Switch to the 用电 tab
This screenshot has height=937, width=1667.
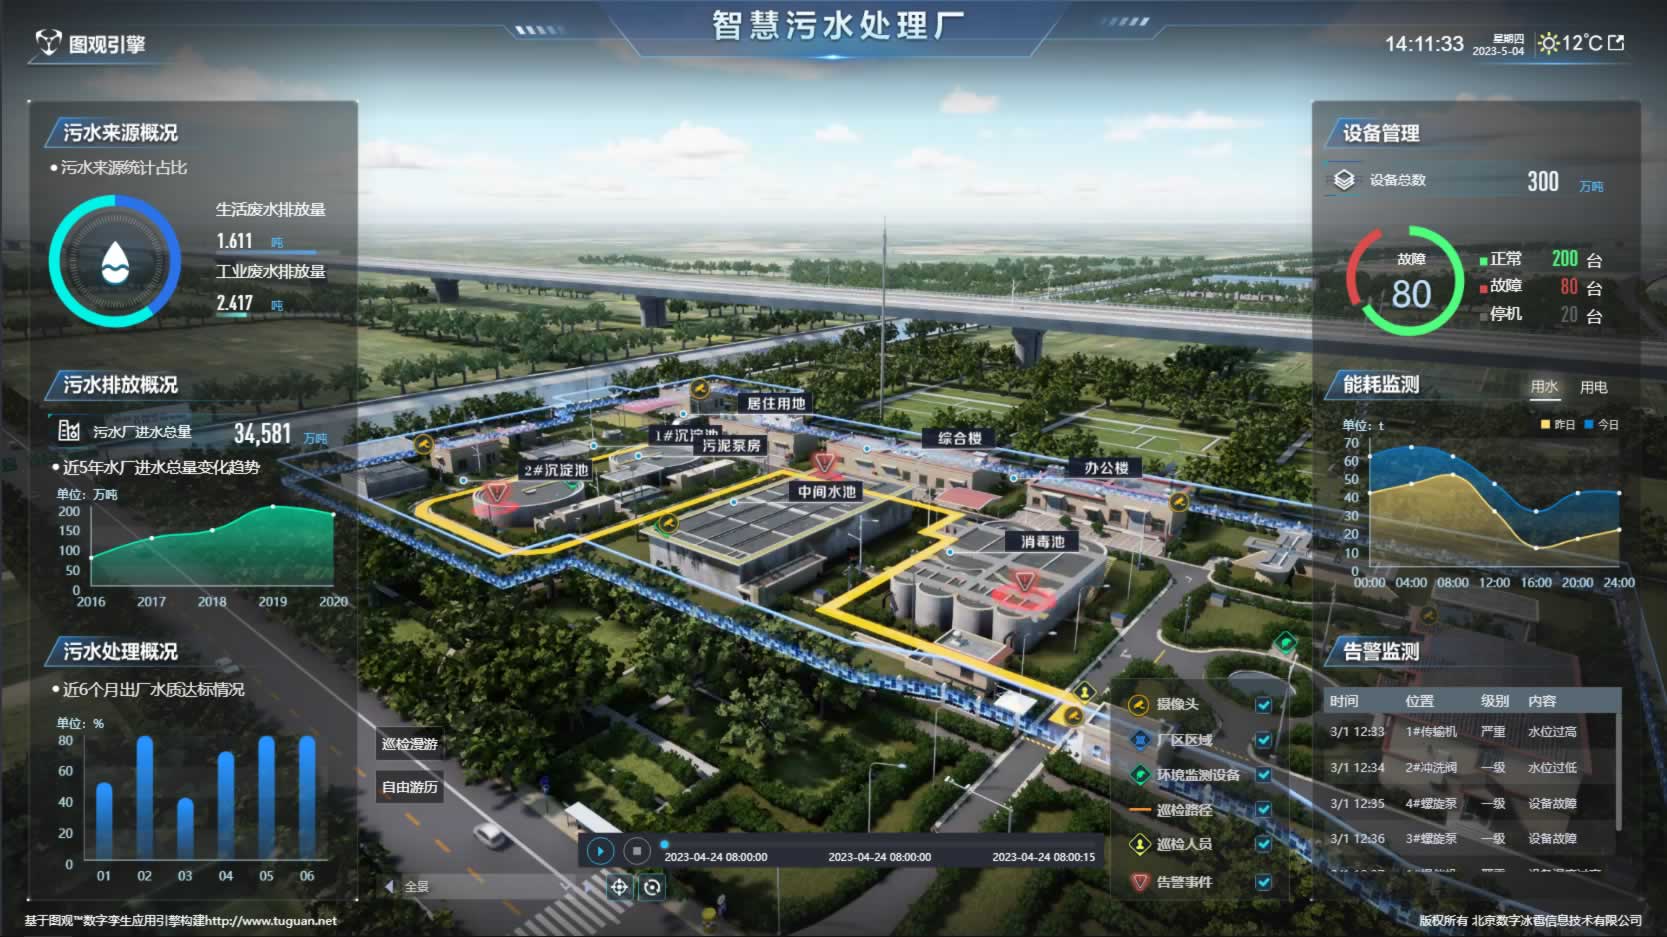(x=1593, y=387)
